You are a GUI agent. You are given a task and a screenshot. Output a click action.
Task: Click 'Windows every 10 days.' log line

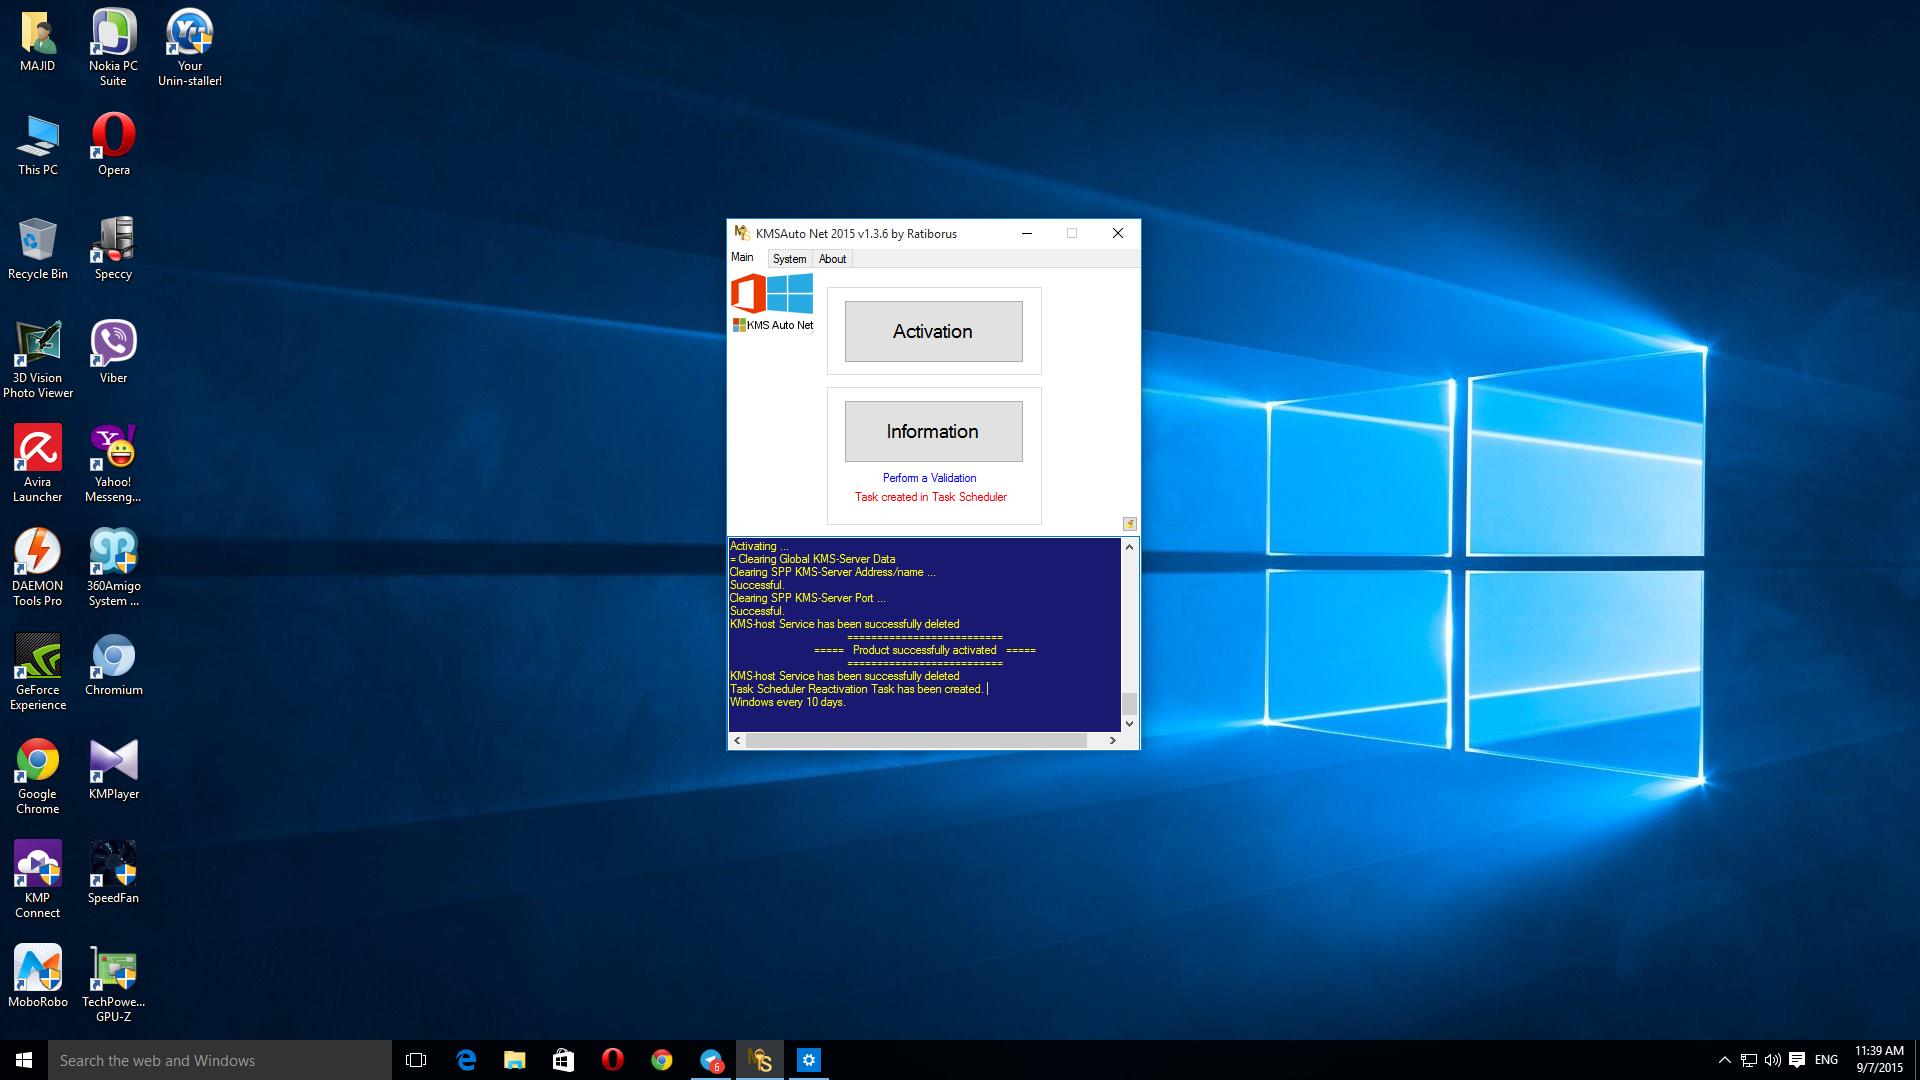pyautogui.click(x=788, y=702)
